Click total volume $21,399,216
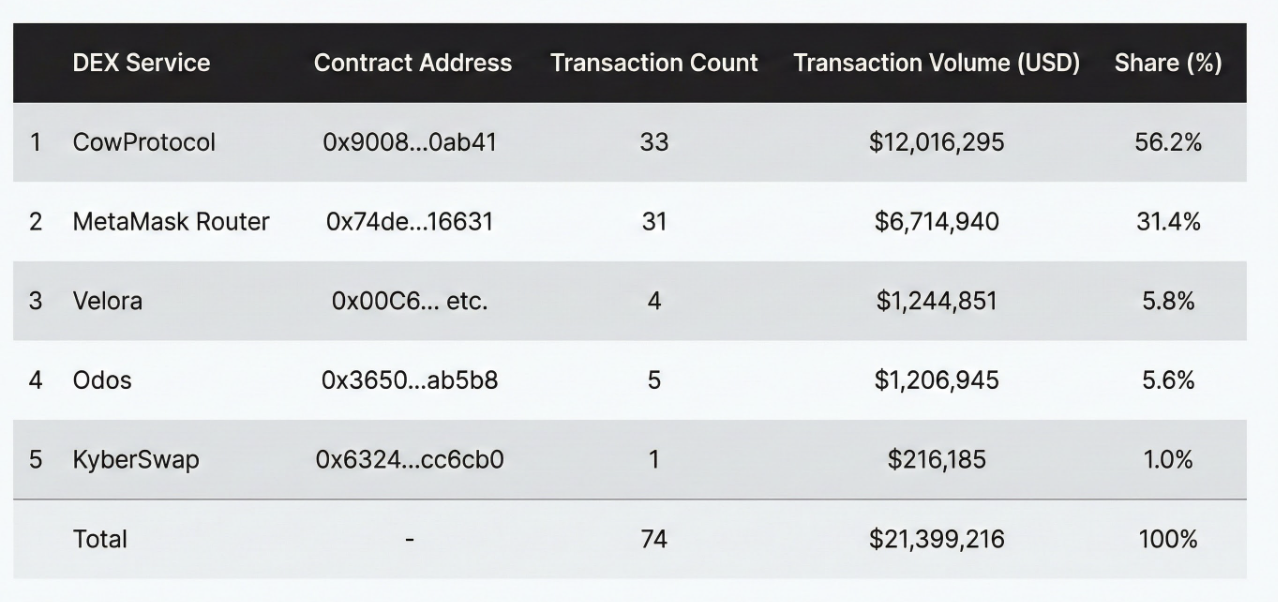Image resolution: width=1278 pixels, height=602 pixels. coord(937,539)
